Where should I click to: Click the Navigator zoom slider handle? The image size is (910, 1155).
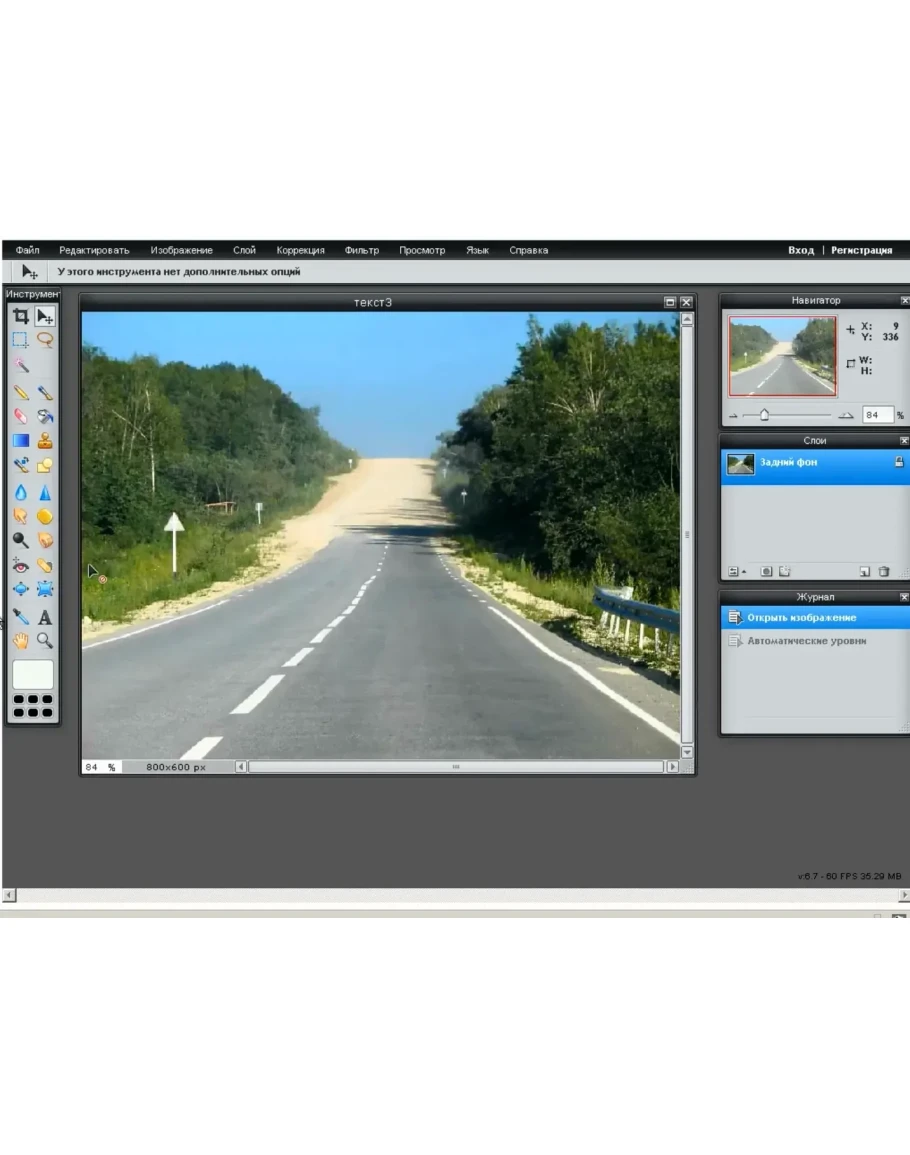[x=764, y=415]
